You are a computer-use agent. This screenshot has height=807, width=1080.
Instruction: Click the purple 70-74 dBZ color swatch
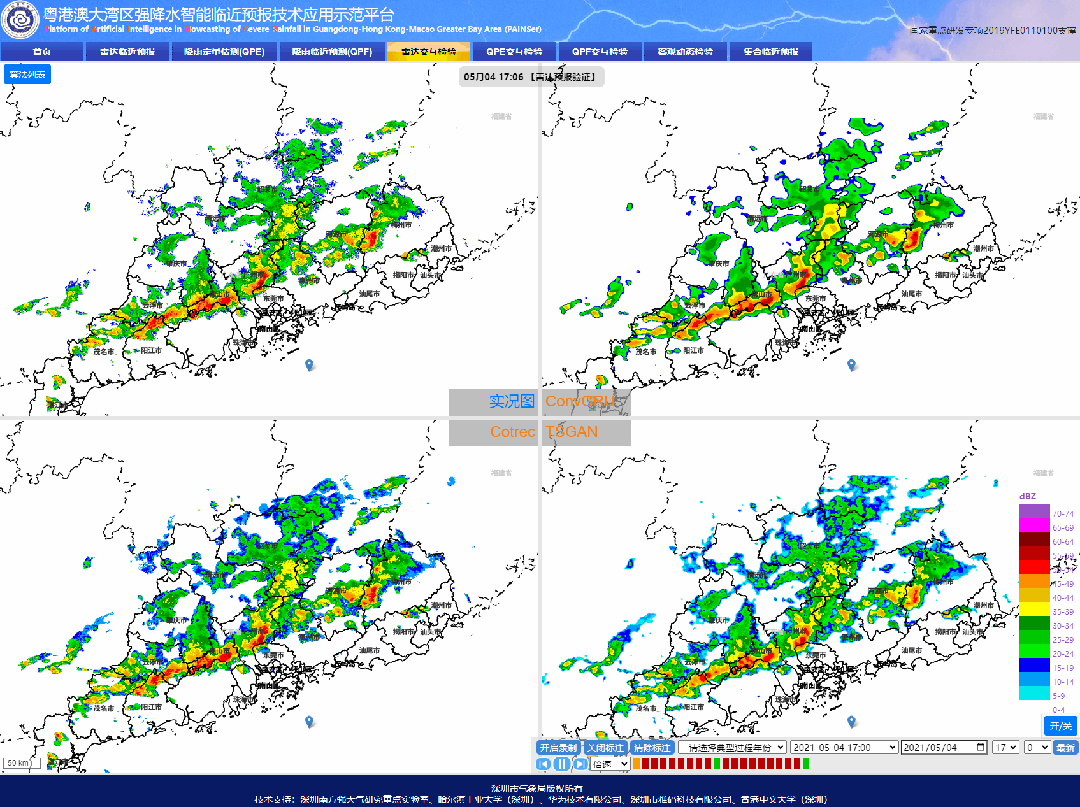(x=1035, y=512)
